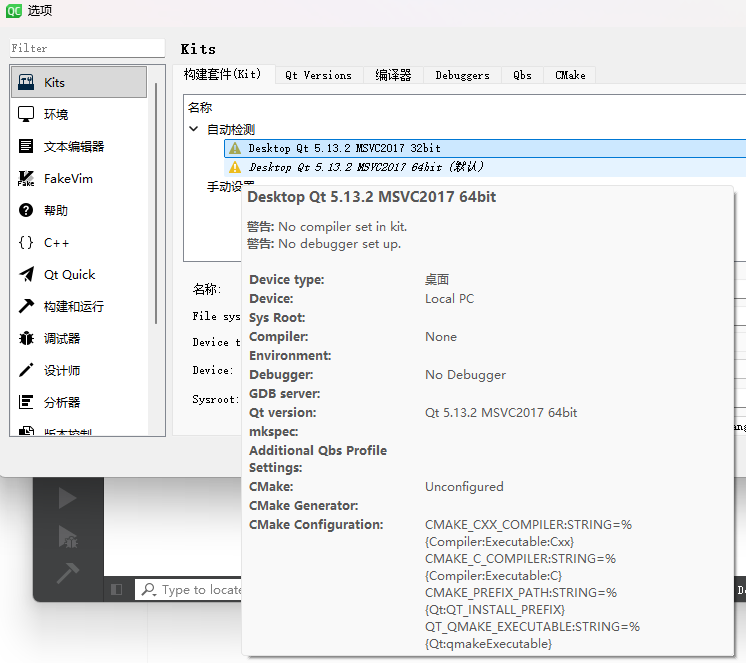Switch to the Debuggers tab
Image resolution: width=746 pixels, height=663 pixels.
coord(462,76)
